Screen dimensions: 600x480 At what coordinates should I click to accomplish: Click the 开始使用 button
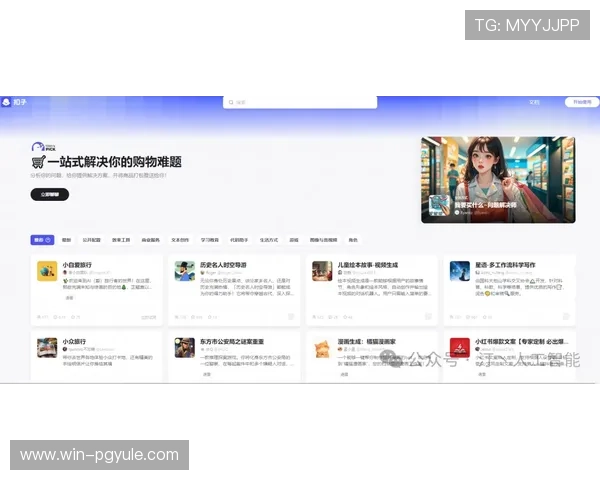pyautogui.click(x=582, y=102)
